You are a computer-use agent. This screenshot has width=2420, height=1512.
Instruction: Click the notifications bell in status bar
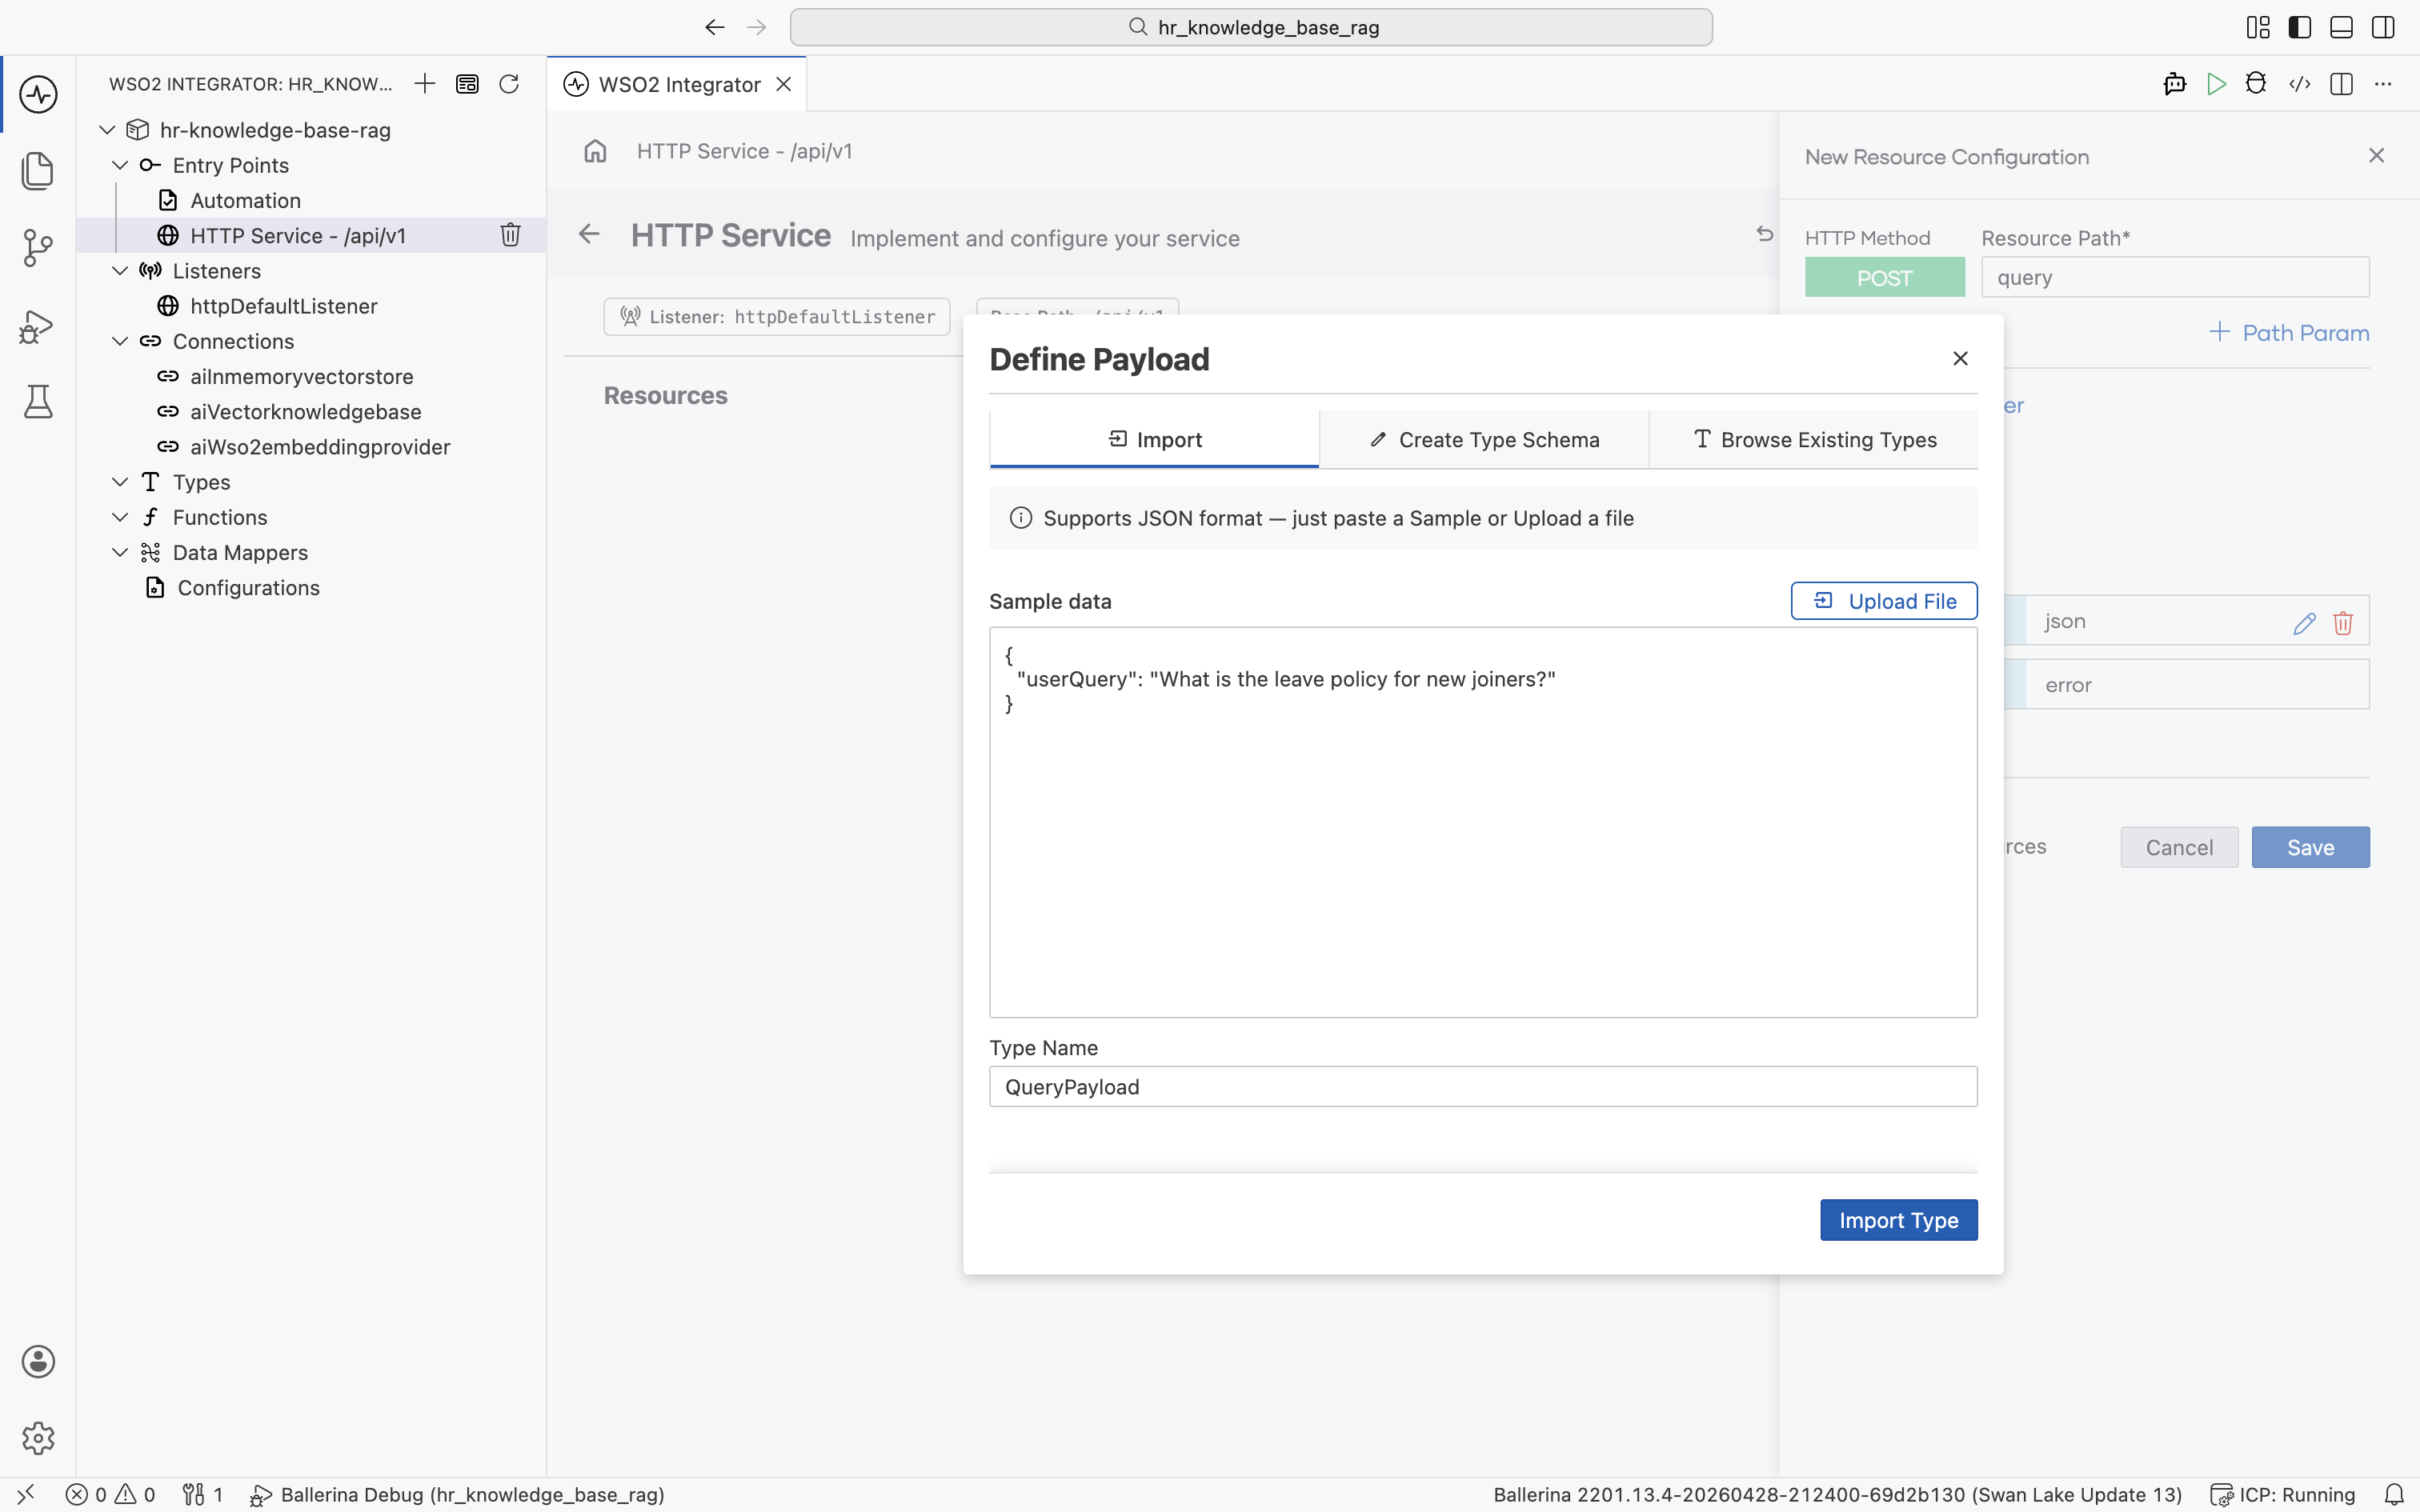(x=2394, y=1495)
